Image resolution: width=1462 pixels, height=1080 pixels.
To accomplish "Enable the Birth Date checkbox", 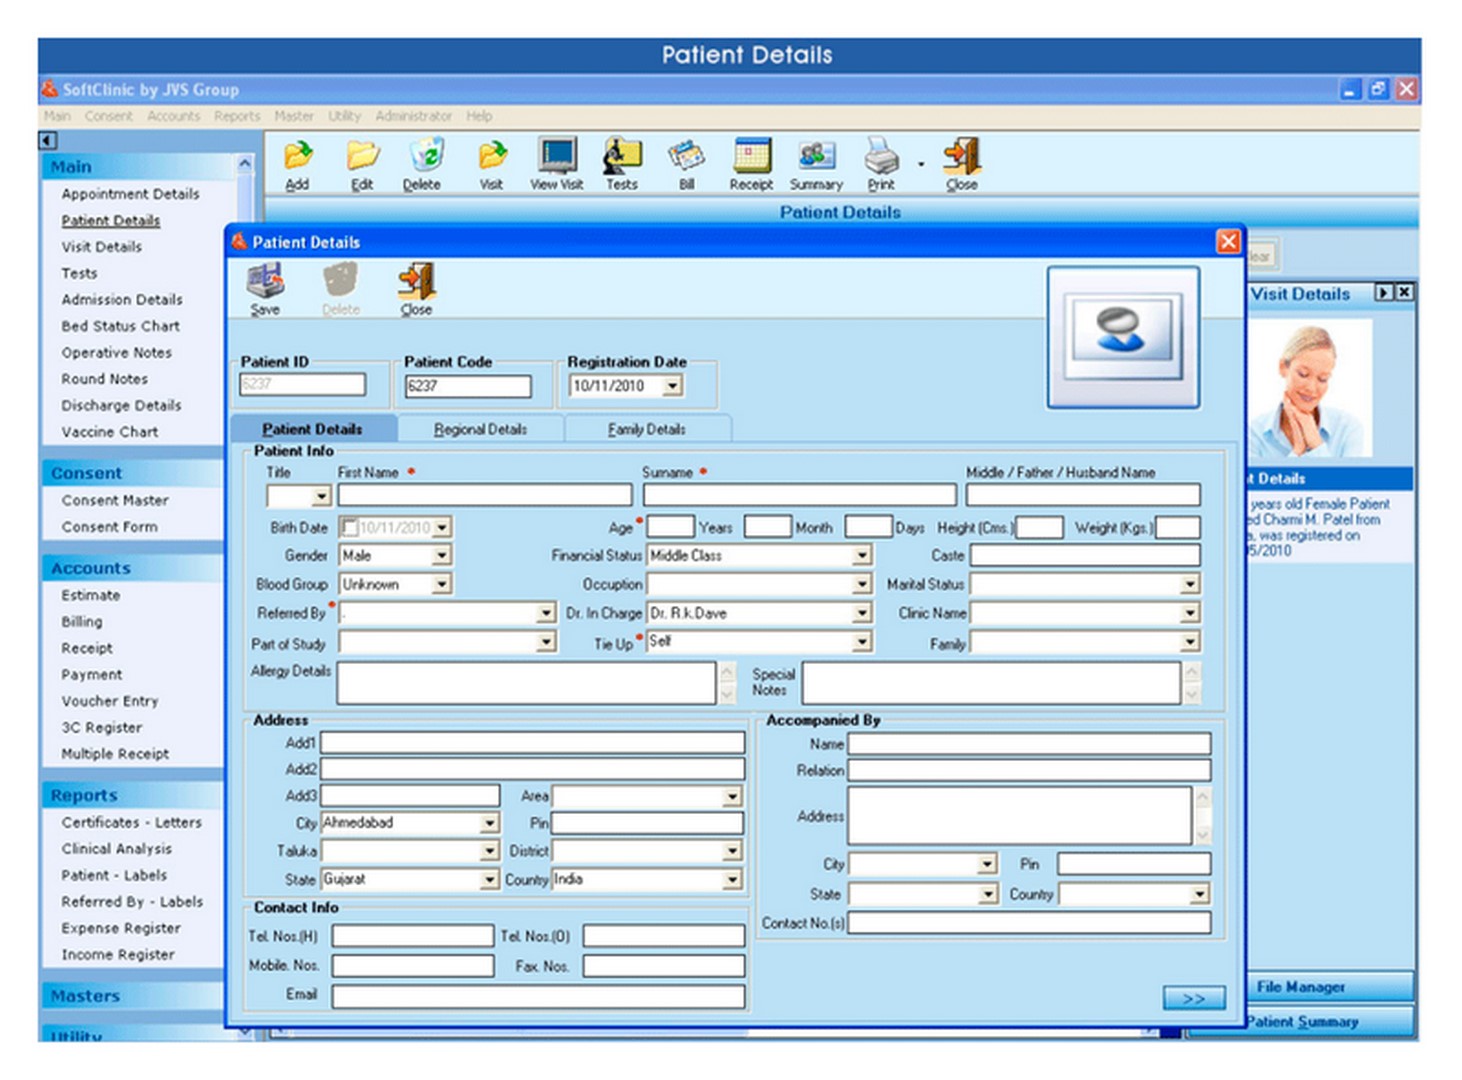I will pyautogui.click(x=349, y=527).
